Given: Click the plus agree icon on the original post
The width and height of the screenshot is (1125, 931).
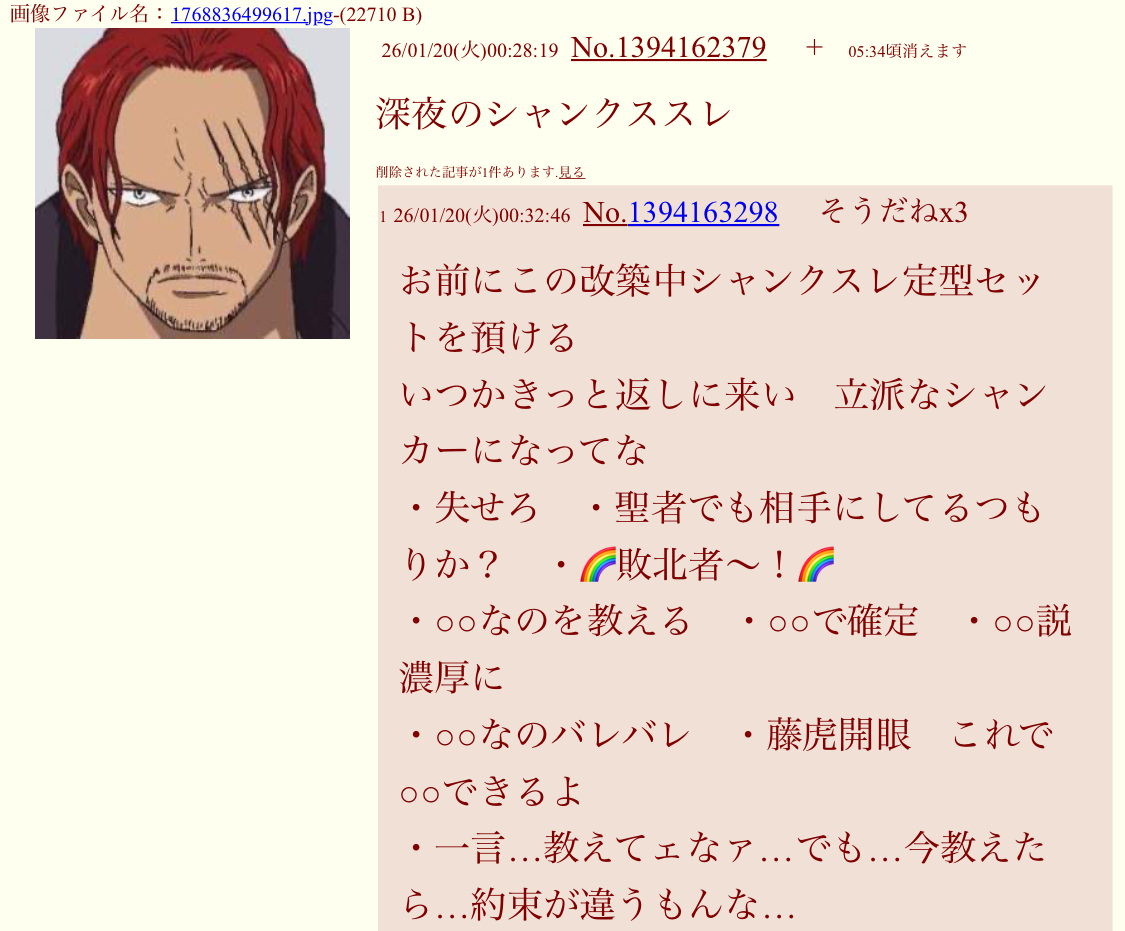Looking at the screenshot, I should pyautogui.click(x=814, y=48).
